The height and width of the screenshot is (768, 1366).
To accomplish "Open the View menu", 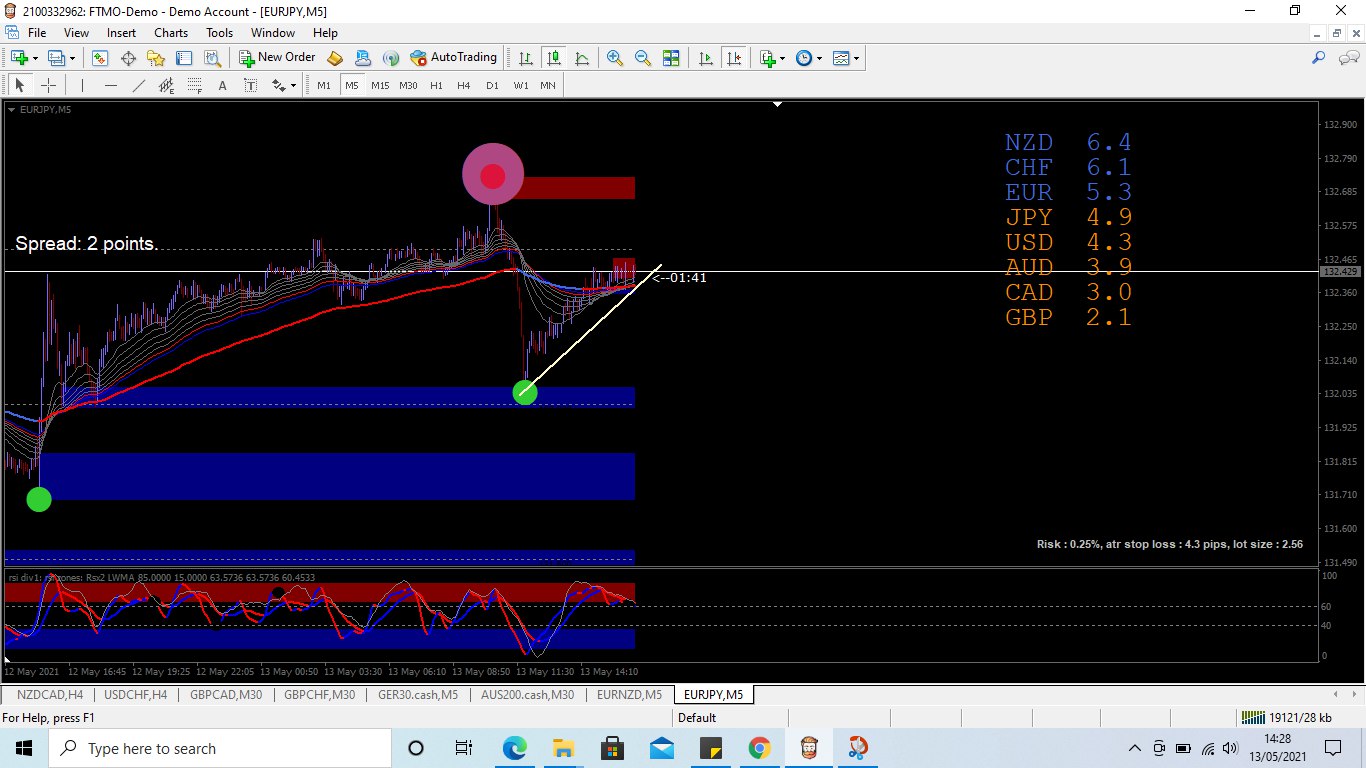I will 77,33.
